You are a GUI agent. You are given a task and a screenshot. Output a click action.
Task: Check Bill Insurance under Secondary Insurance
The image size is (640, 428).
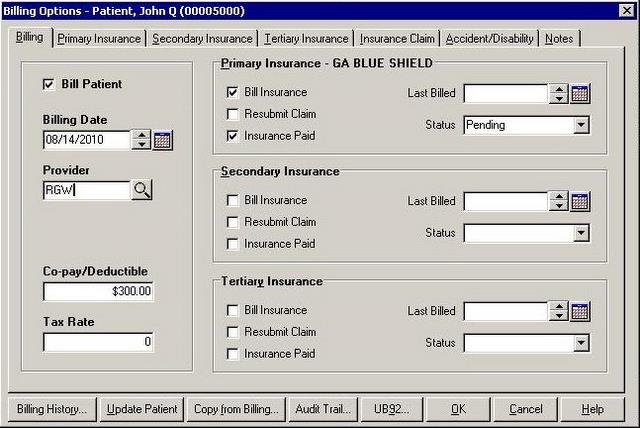233,201
